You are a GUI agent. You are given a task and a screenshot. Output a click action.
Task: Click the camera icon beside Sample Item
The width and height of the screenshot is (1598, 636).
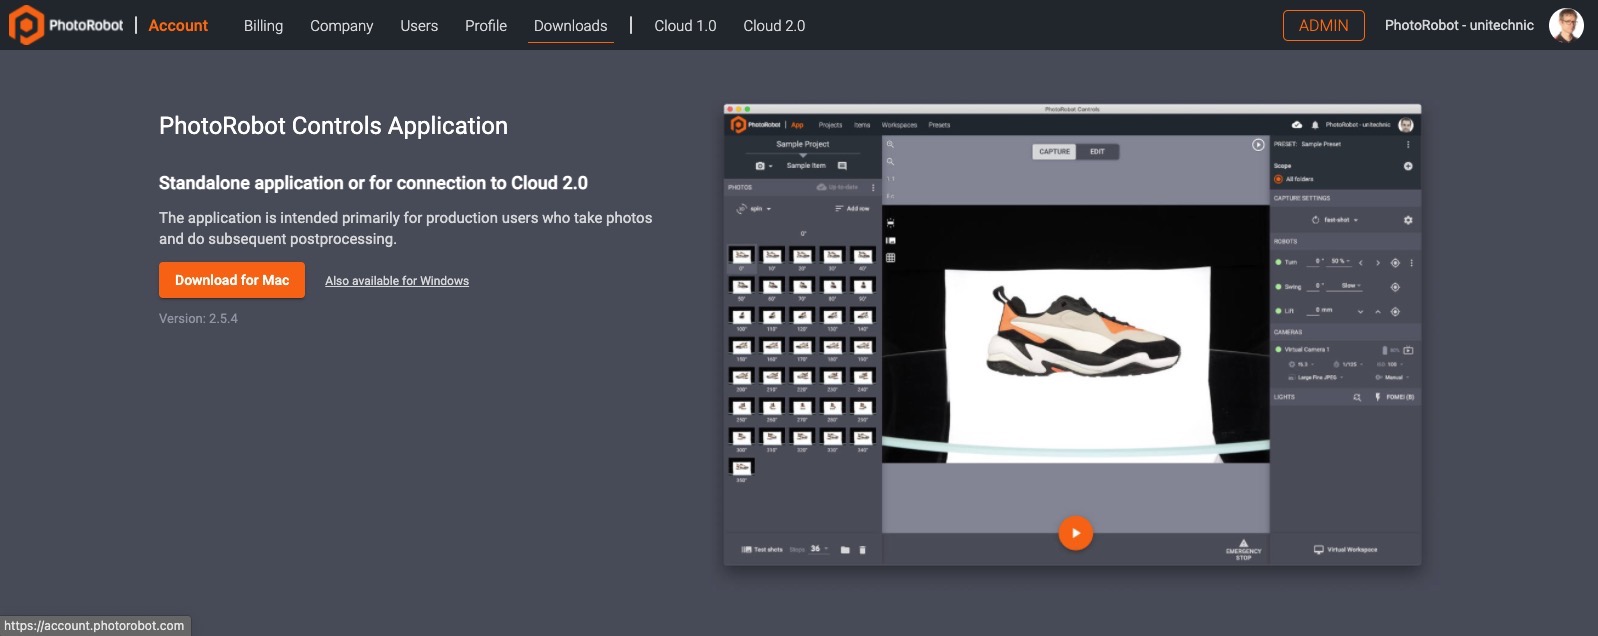[x=760, y=166]
